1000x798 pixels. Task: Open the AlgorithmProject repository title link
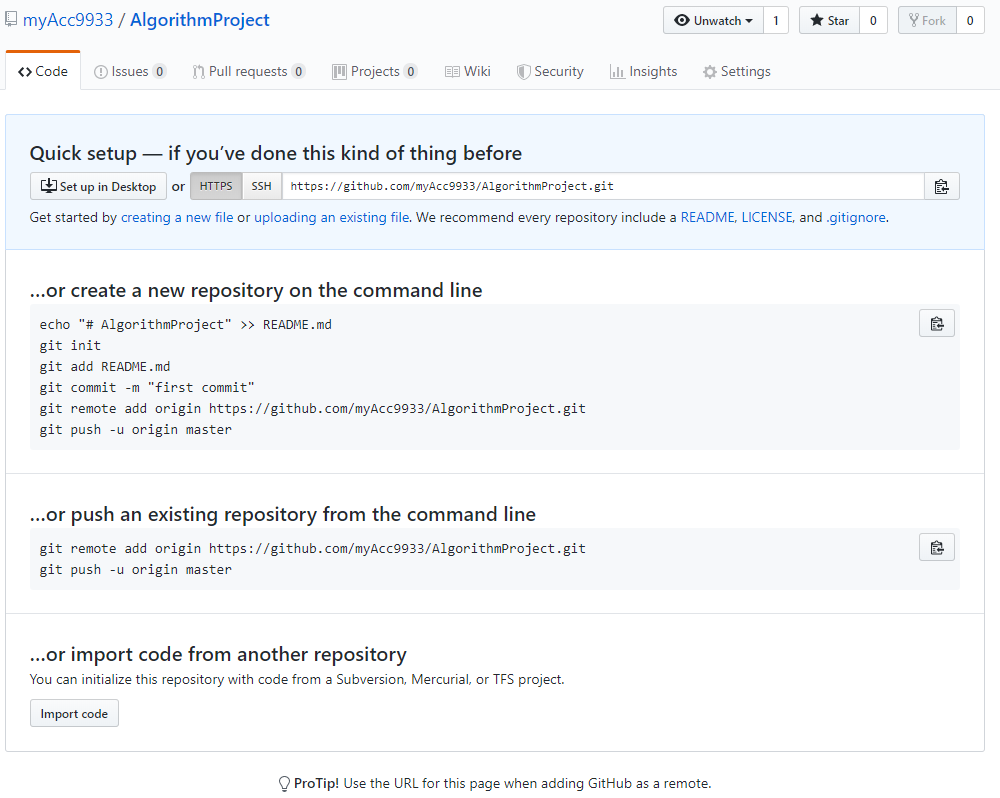pyautogui.click(x=200, y=20)
